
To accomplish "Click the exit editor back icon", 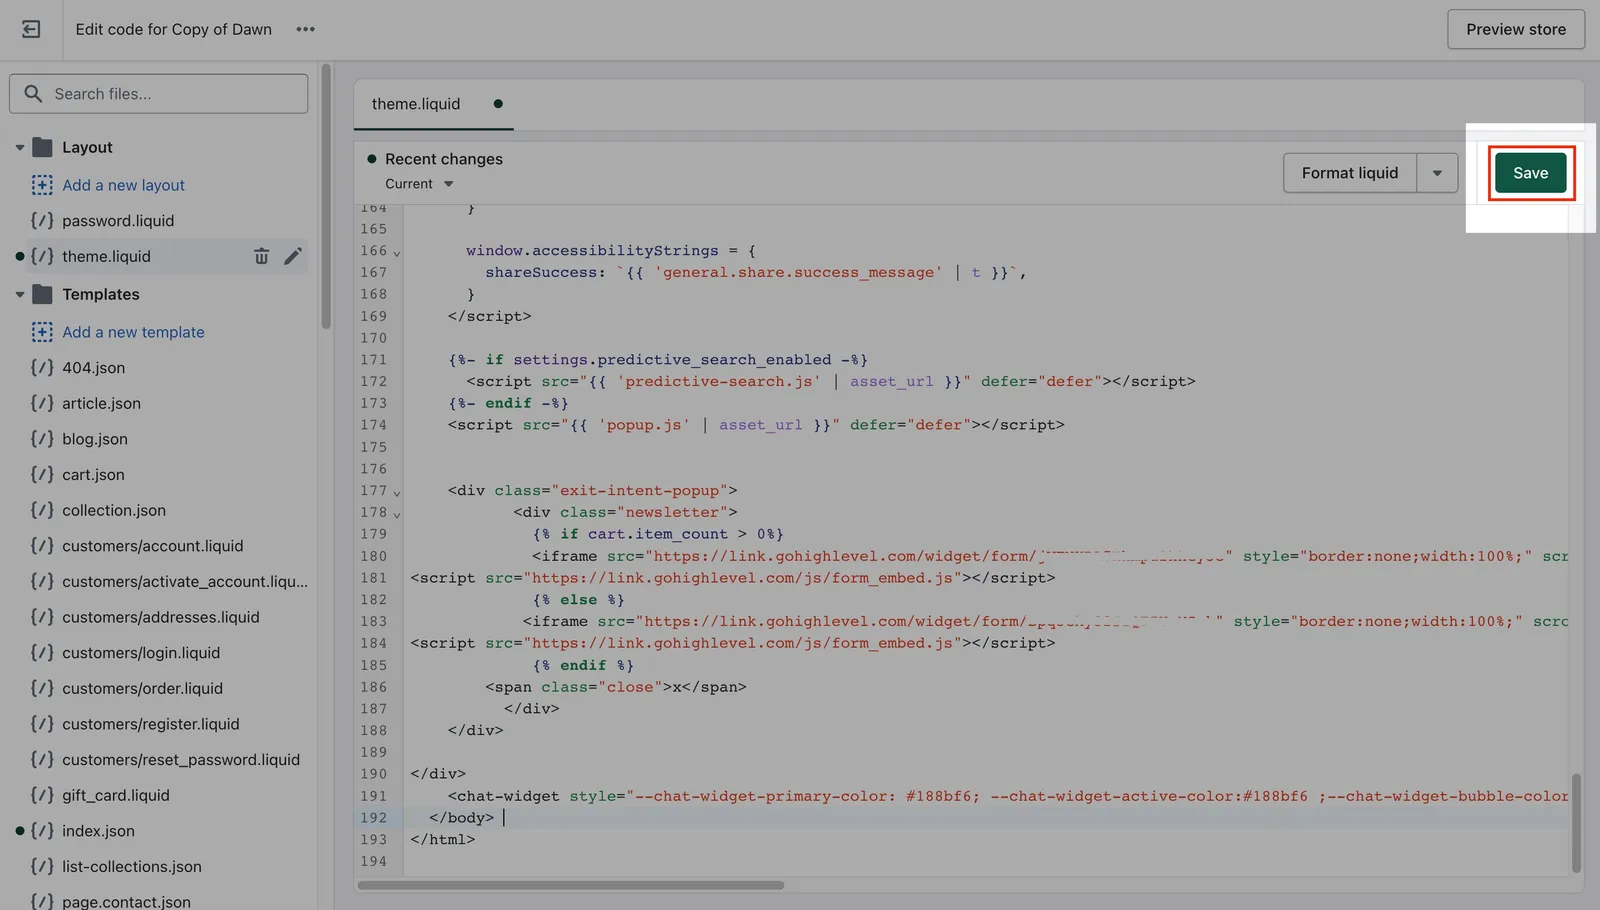I will pos(31,29).
